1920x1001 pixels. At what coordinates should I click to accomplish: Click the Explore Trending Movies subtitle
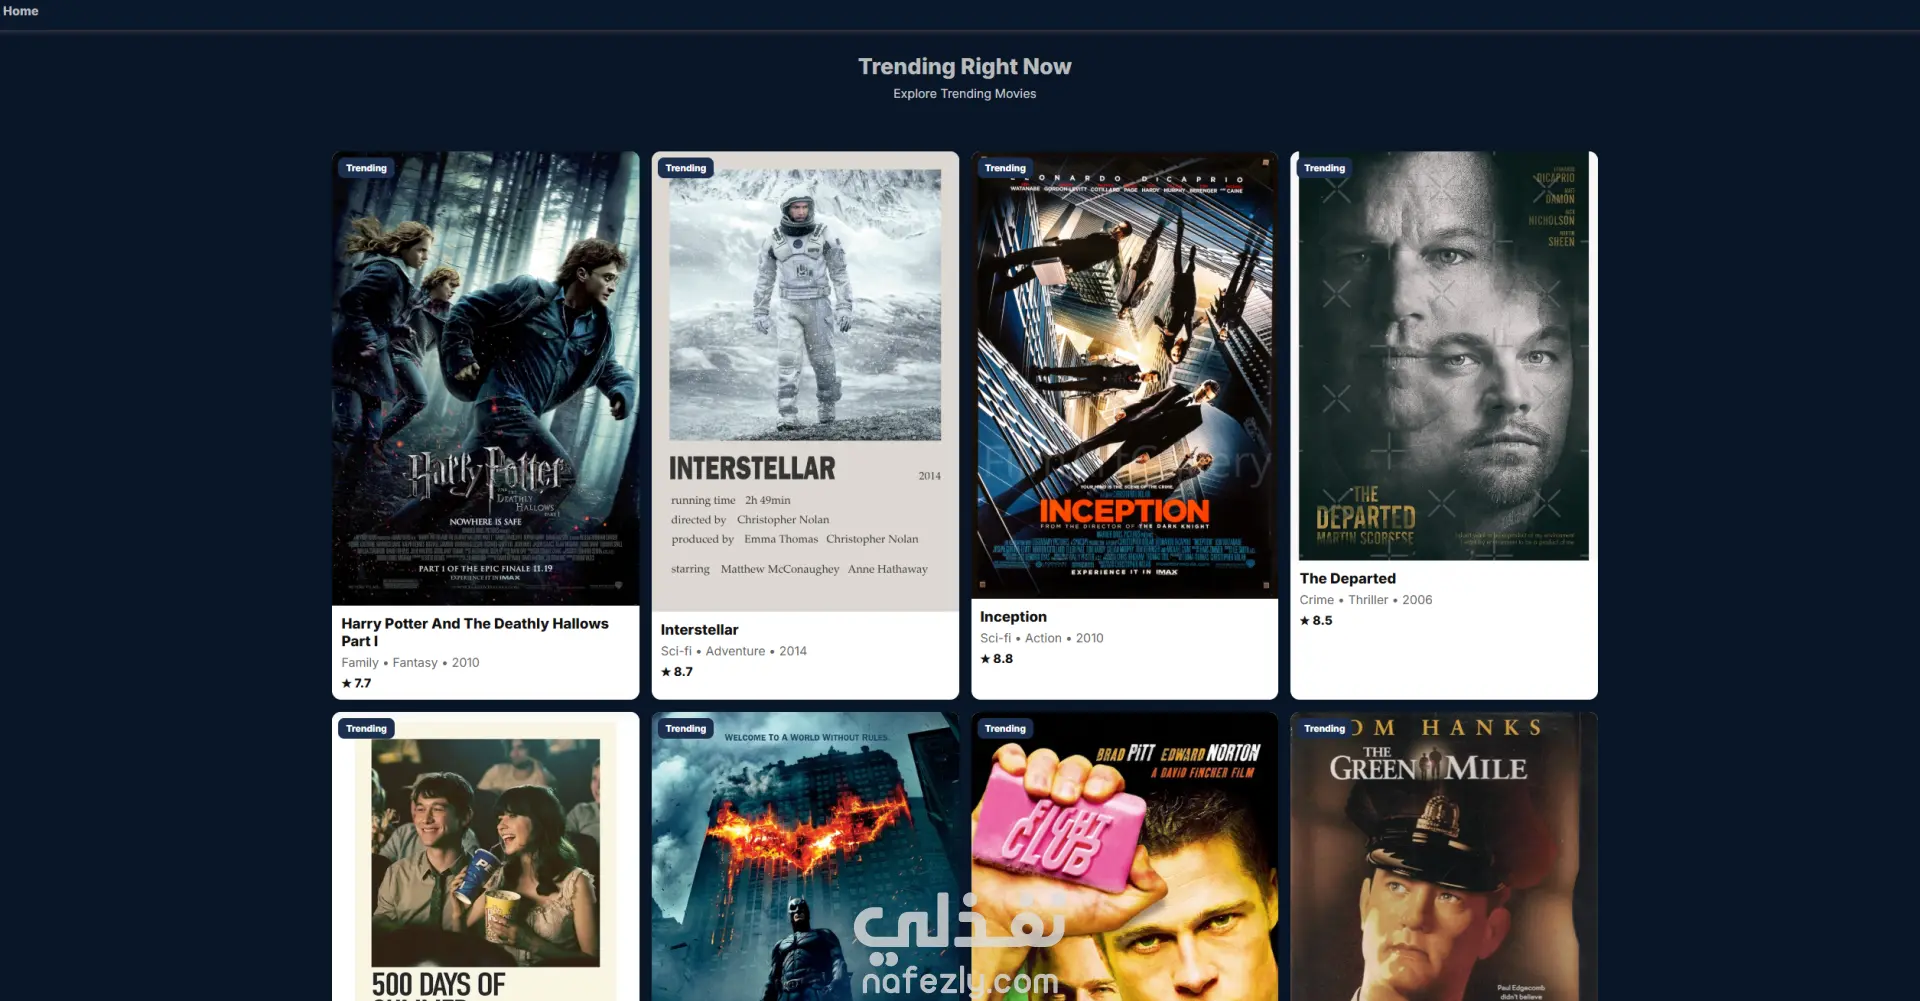[964, 94]
